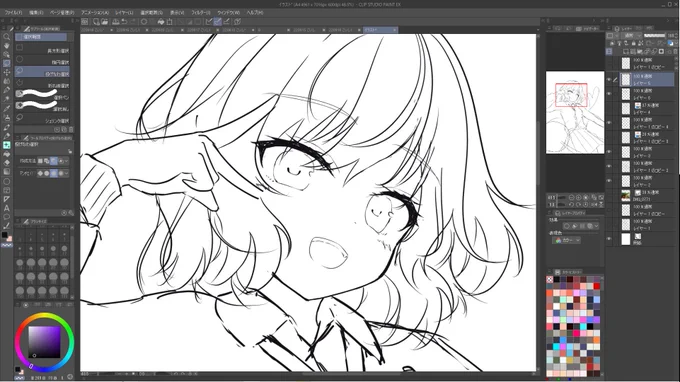Viewport: 680px width, 382px height.
Task: Click the Open file folder icon
Action: (104, 21)
